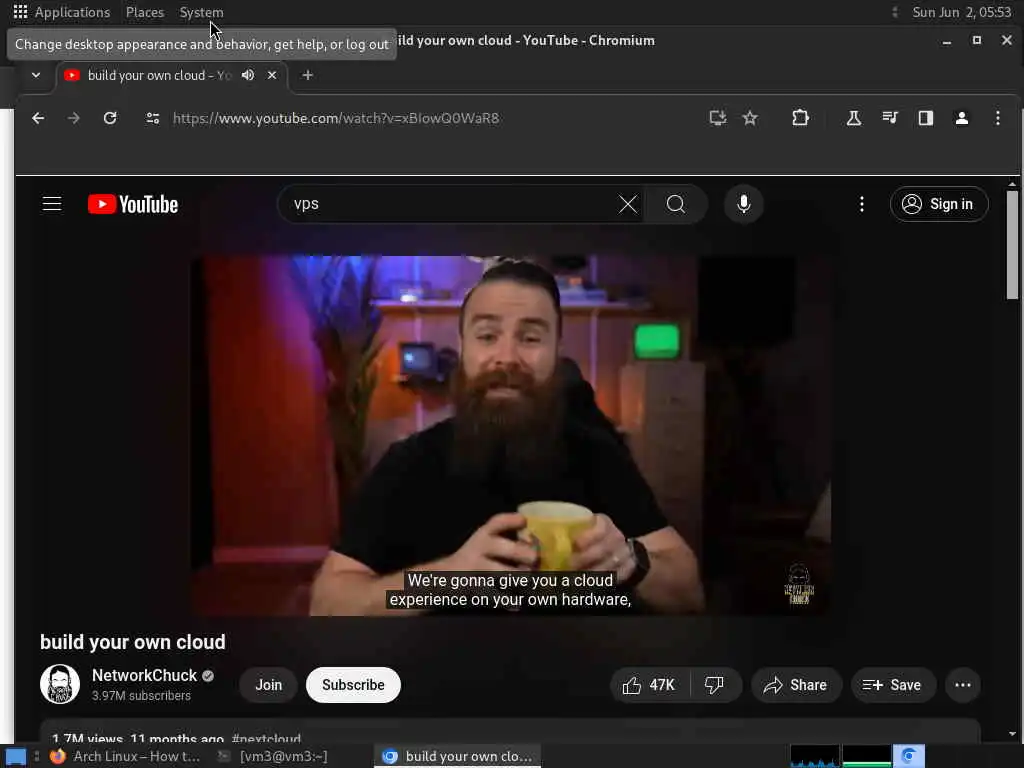Open Chrome Labs flask icon
This screenshot has width=1024, height=768.
coord(854,118)
